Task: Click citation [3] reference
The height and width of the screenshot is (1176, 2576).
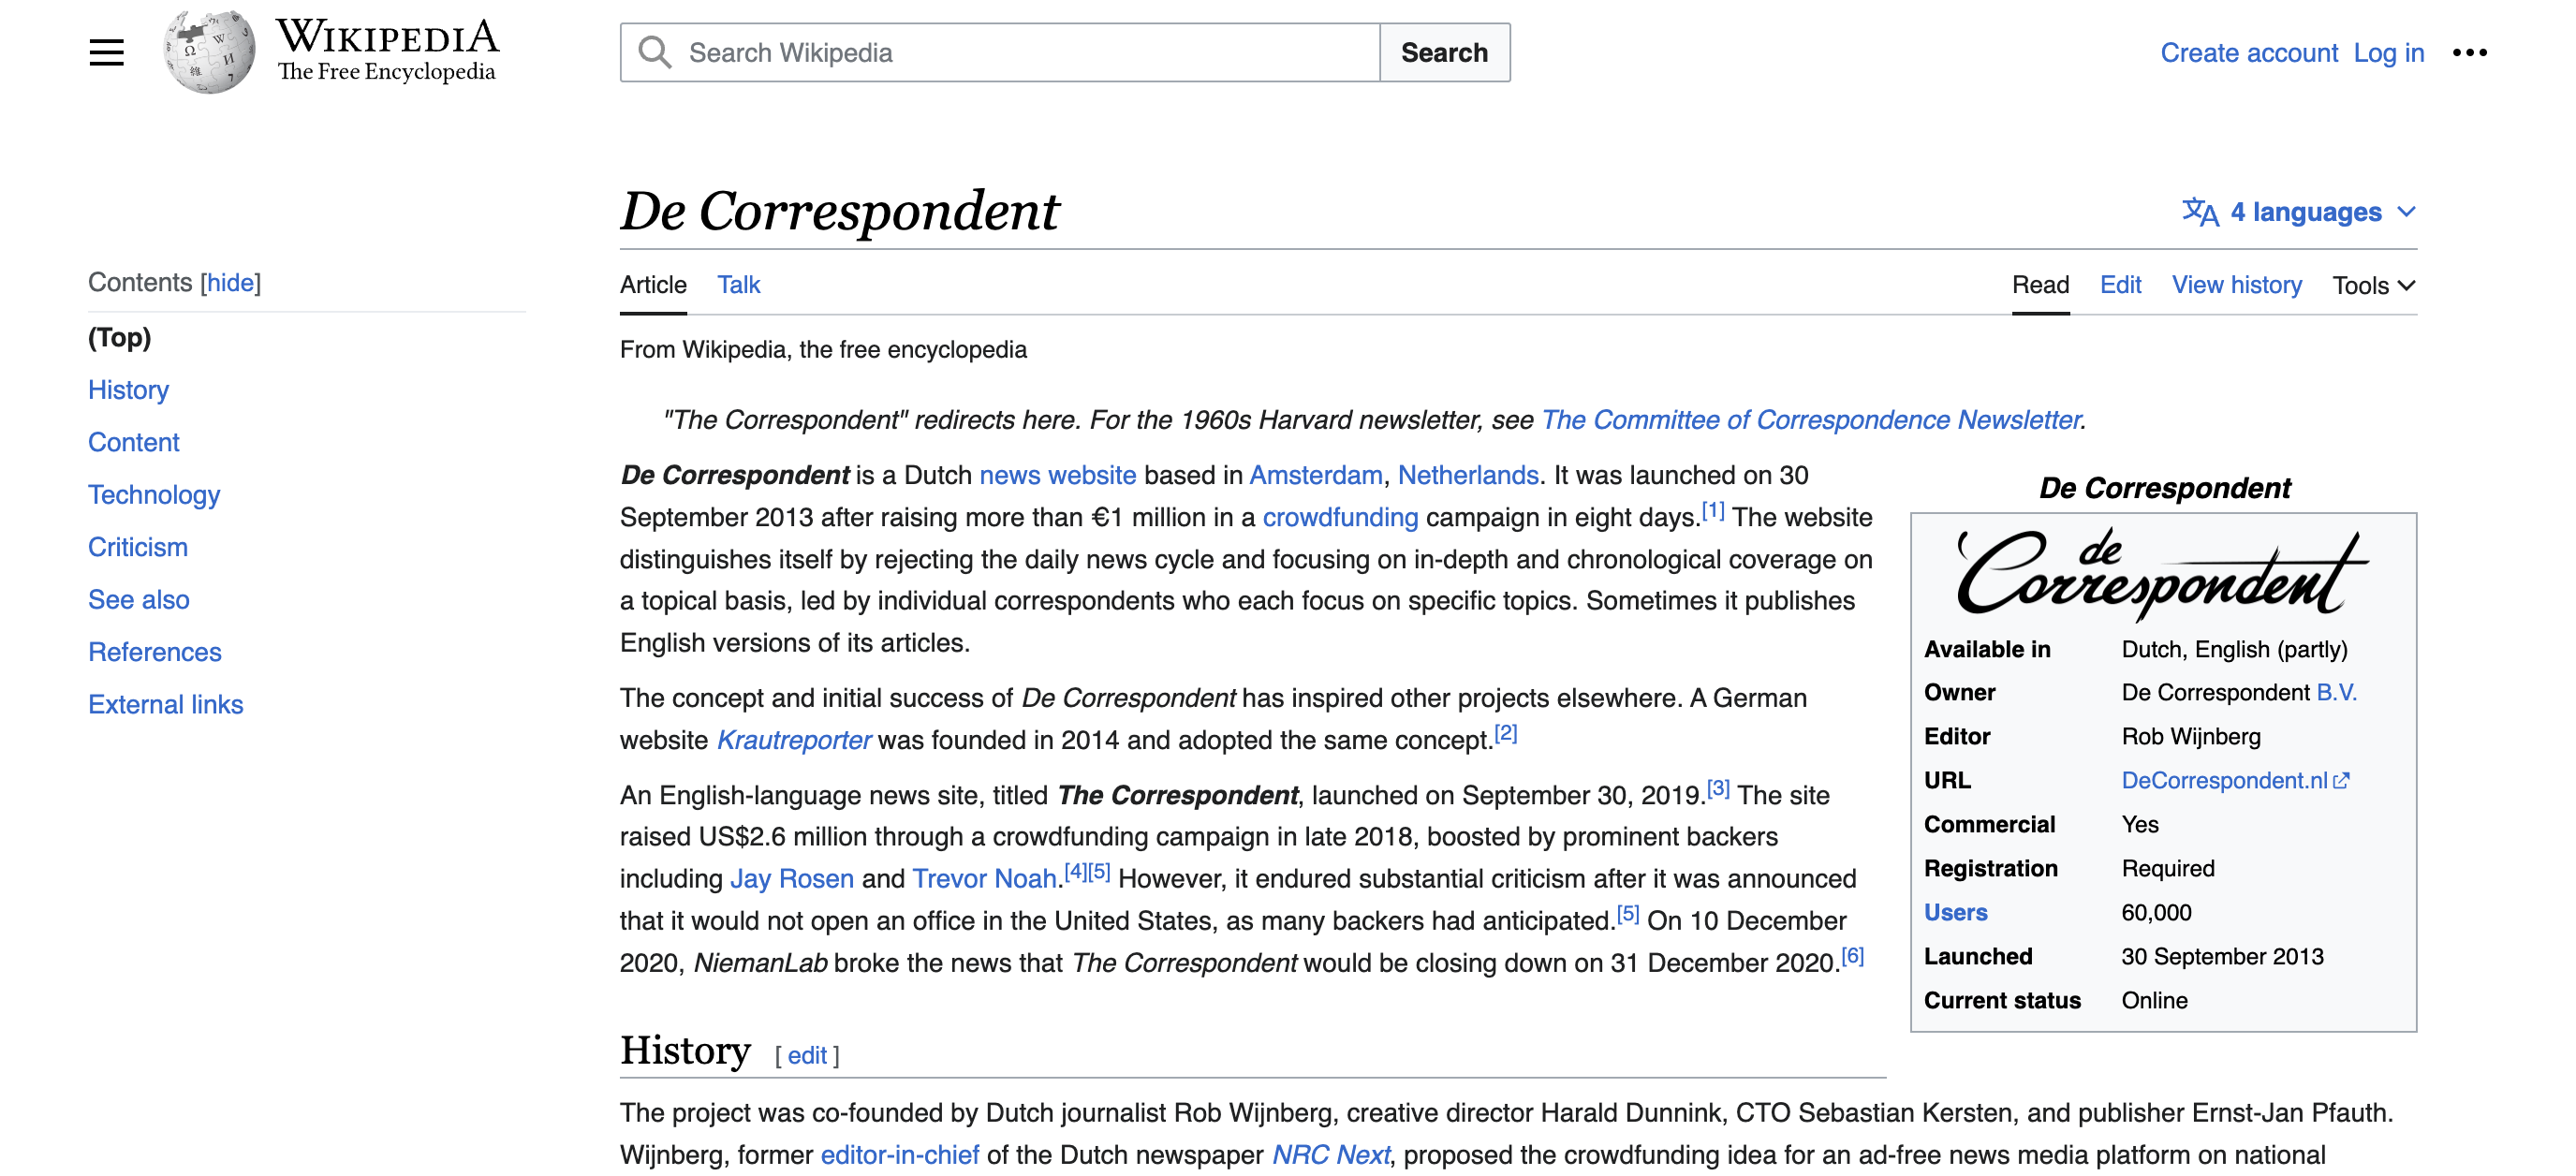Action: tap(1717, 789)
